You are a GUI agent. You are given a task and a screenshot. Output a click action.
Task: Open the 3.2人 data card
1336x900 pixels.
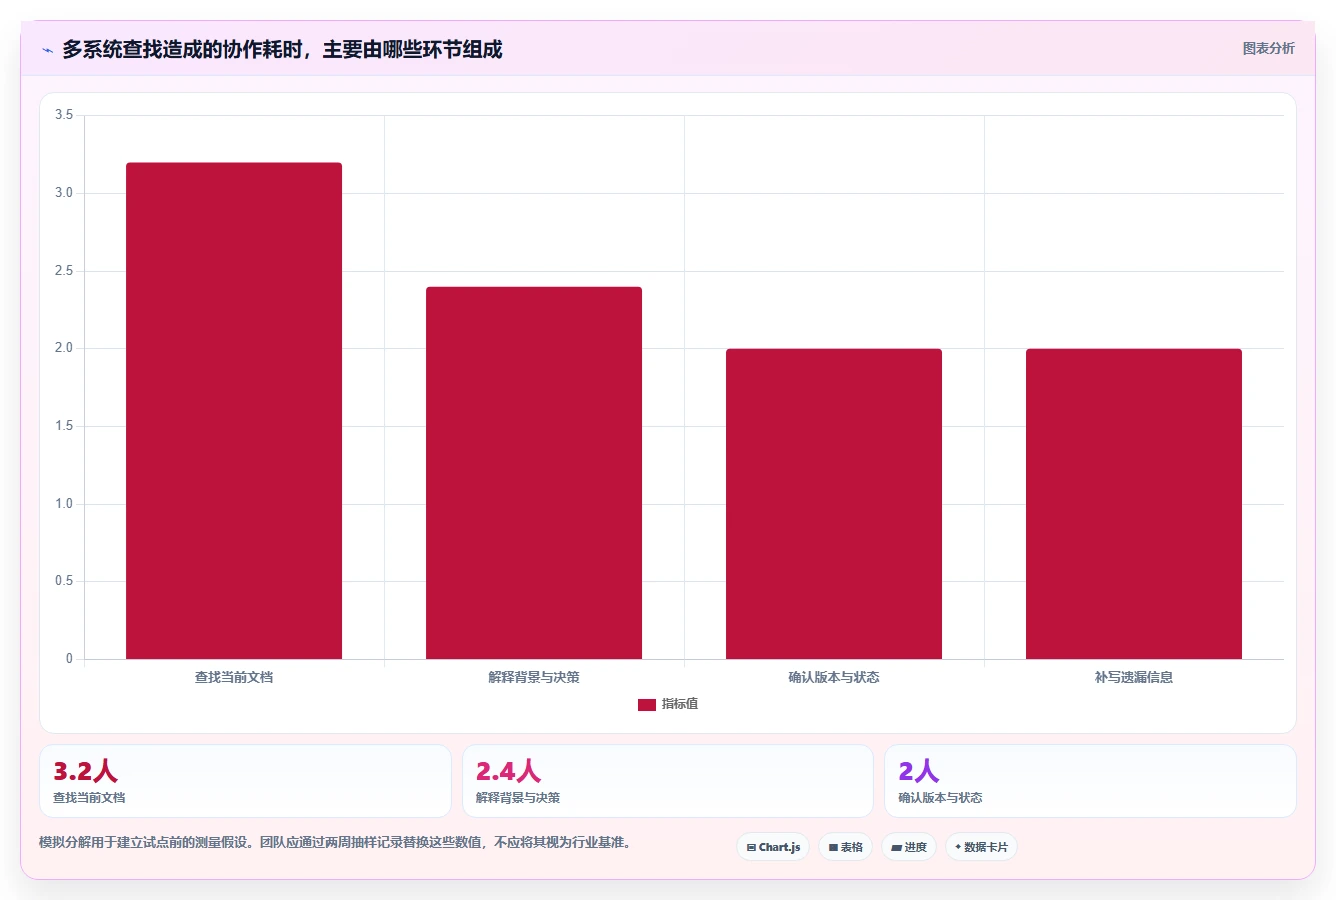(x=245, y=781)
